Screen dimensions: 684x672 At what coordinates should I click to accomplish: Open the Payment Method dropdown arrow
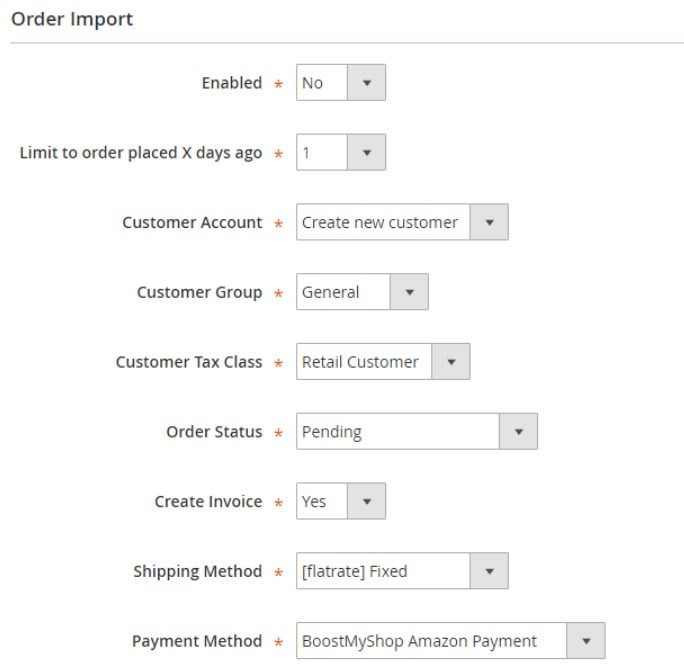point(586,641)
